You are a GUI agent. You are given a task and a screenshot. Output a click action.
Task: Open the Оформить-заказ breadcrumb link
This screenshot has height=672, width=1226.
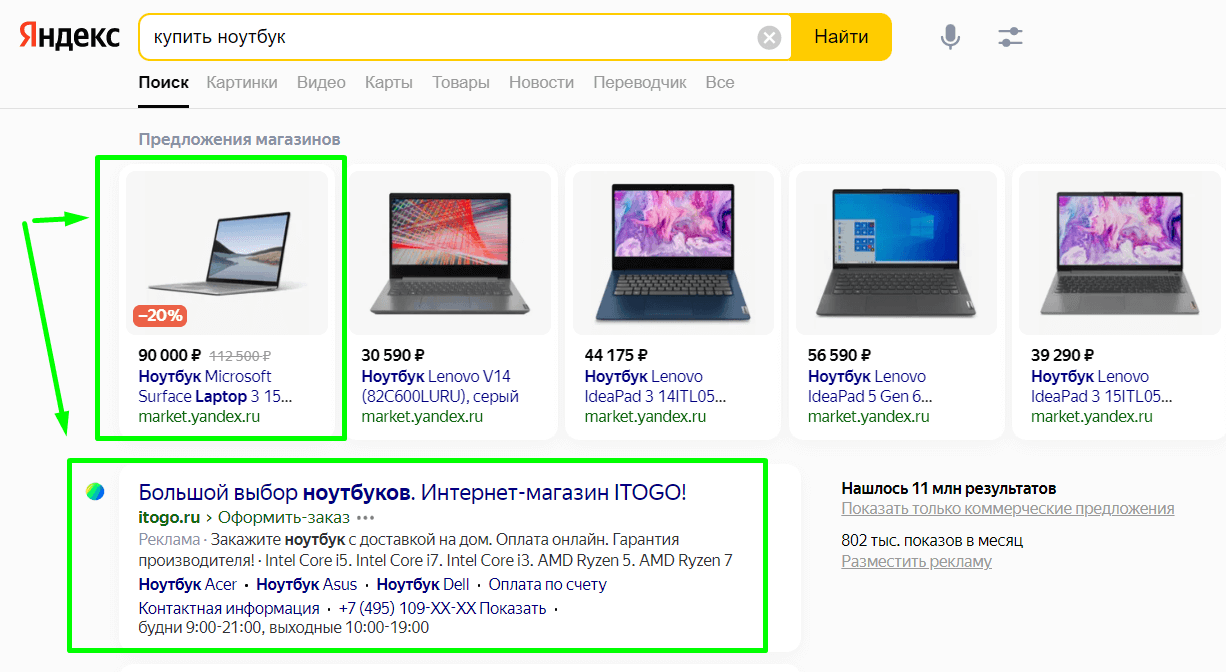point(284,518)
